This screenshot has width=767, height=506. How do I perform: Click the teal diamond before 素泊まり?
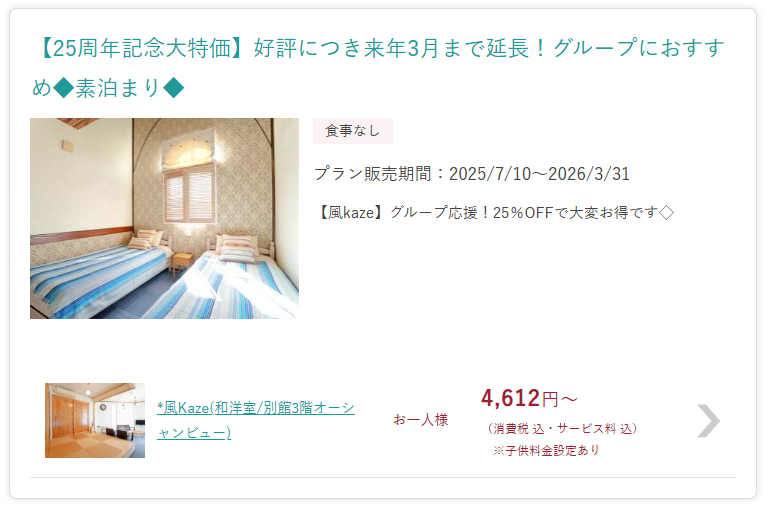(x=64, y=88)
